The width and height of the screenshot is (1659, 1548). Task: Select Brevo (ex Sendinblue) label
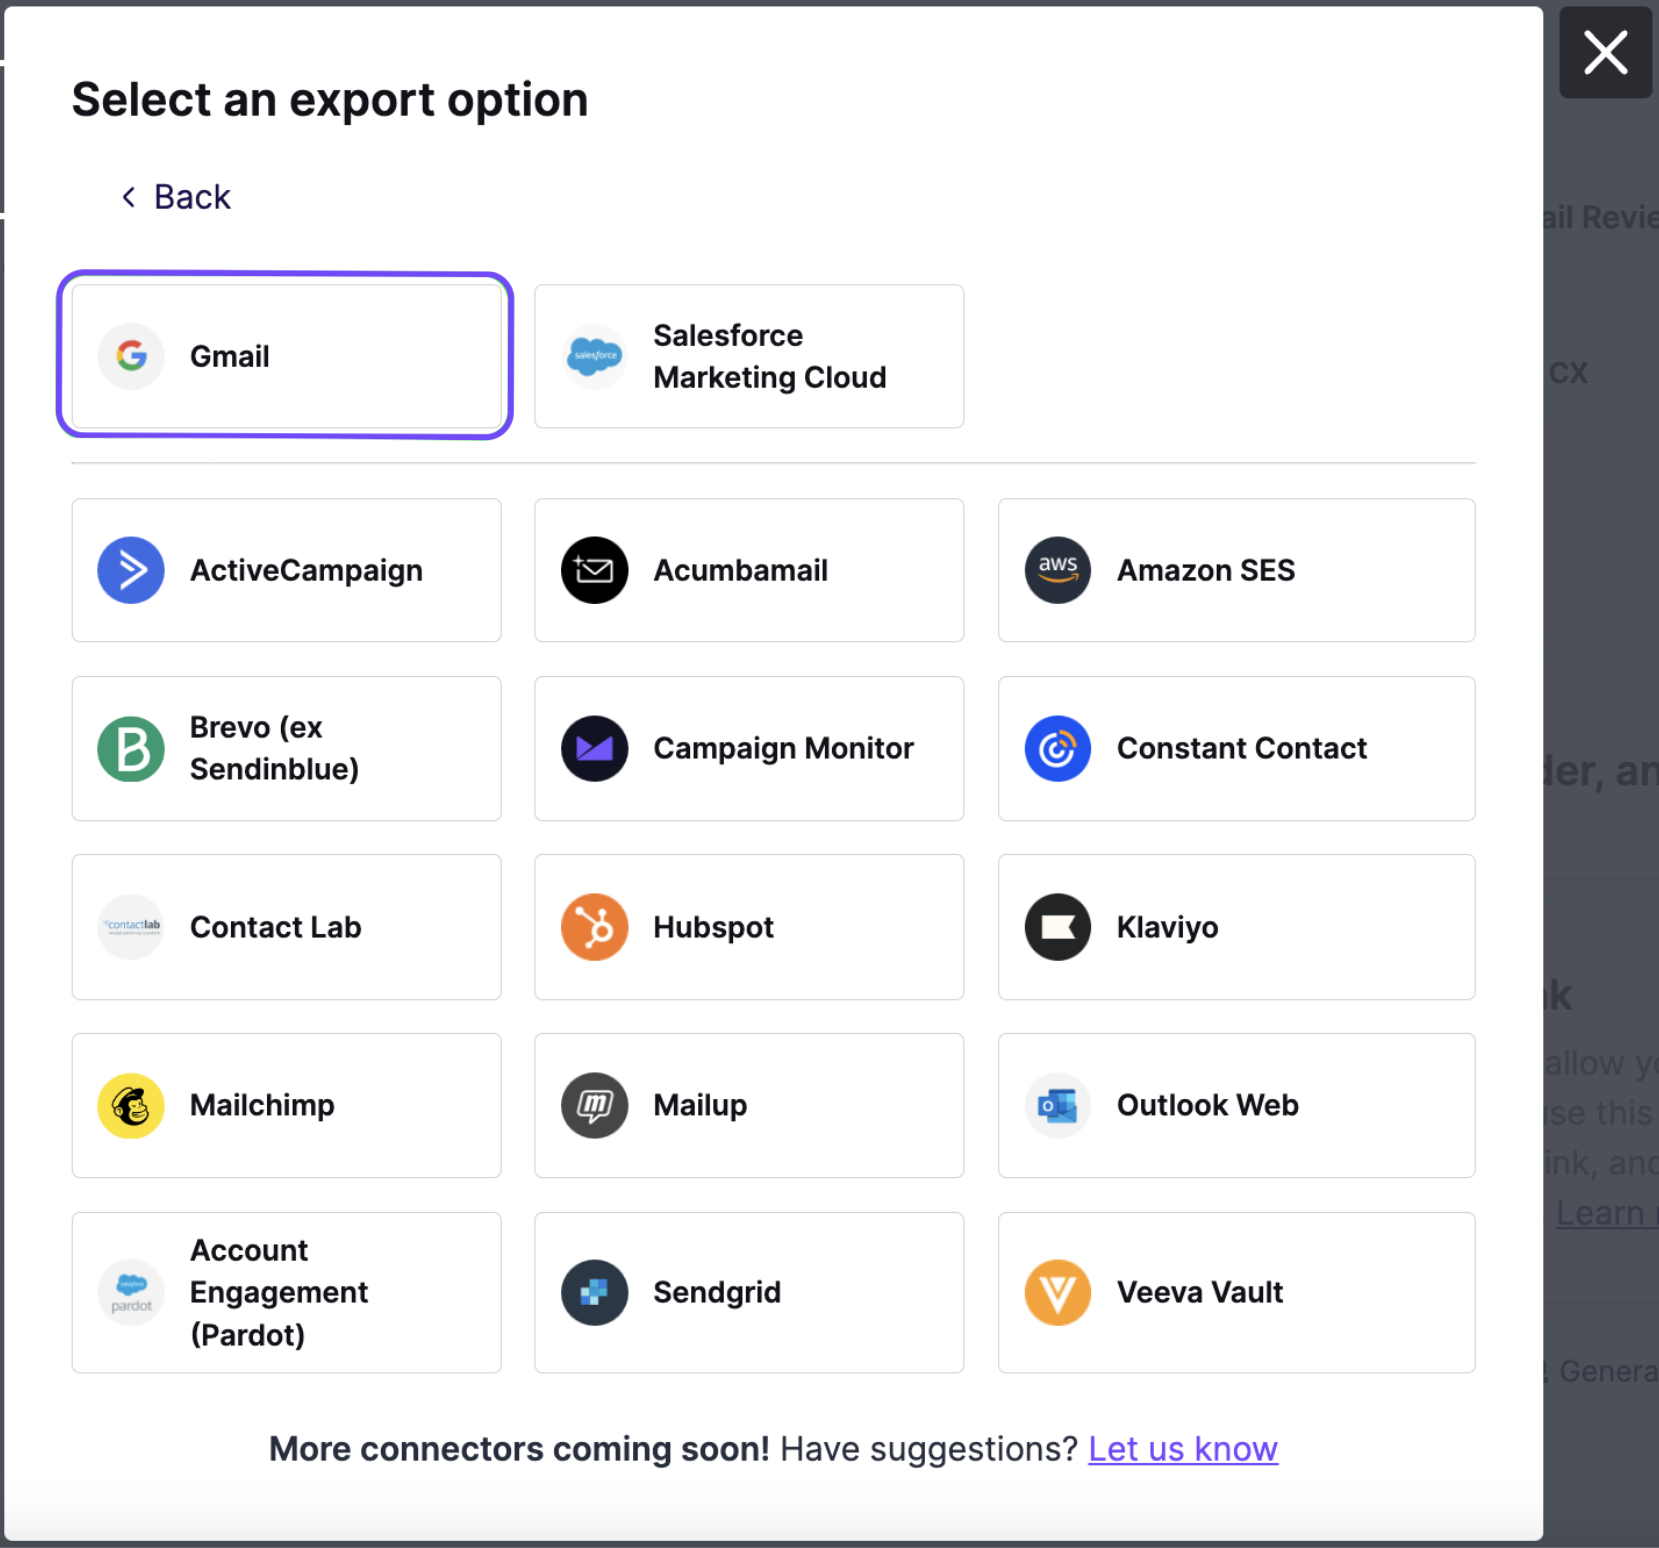274,748
